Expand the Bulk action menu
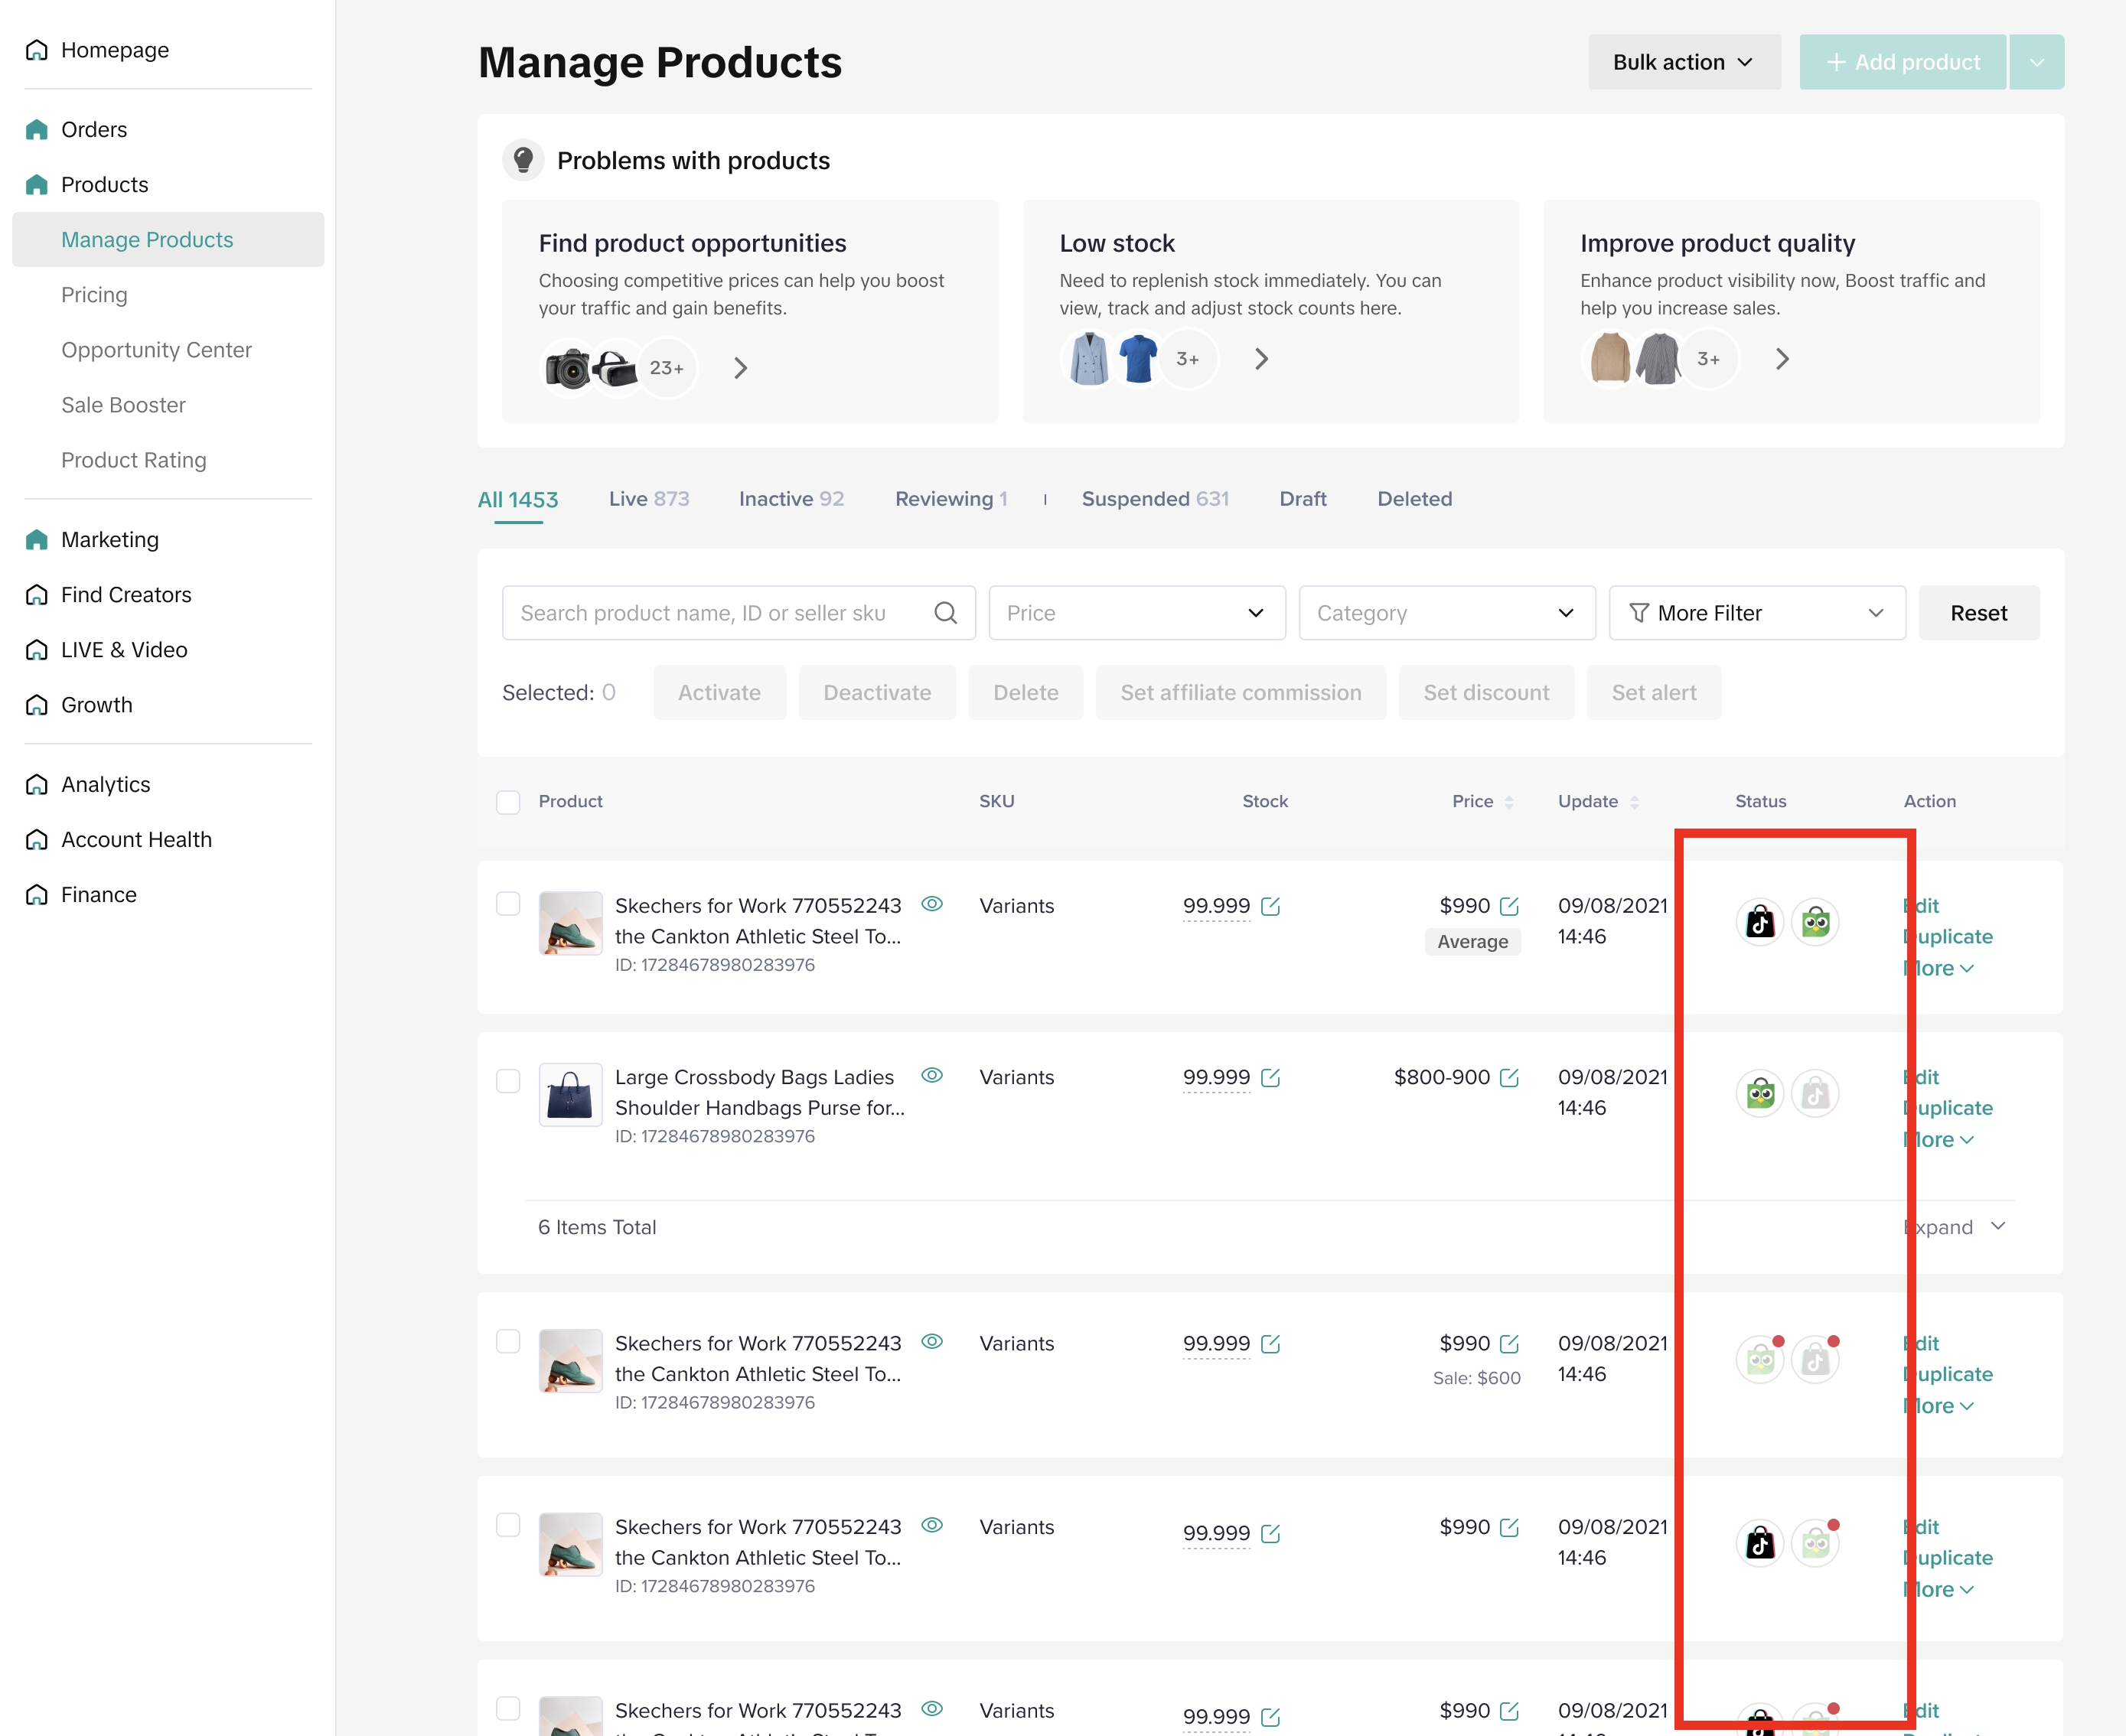The width and height of the screenshot is (2126, 1736). click(1683, 62)
